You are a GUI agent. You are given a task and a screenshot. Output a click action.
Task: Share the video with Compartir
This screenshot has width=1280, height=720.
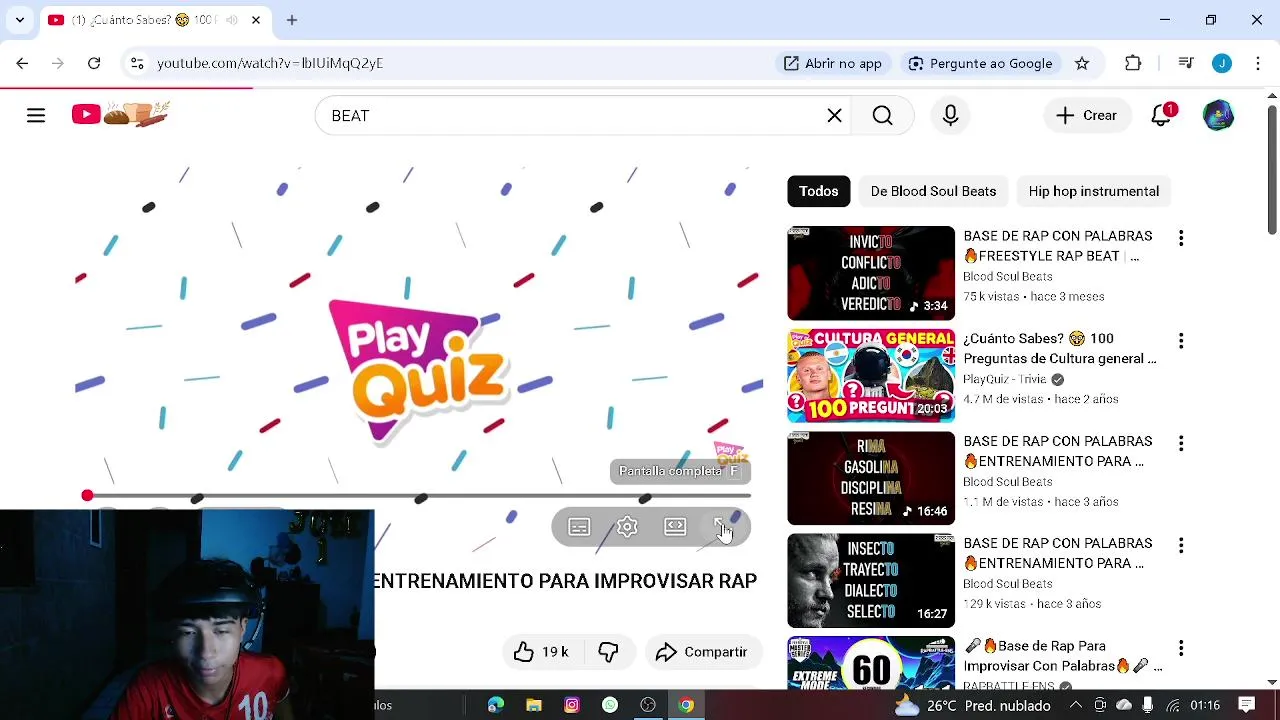click(703, 652)
